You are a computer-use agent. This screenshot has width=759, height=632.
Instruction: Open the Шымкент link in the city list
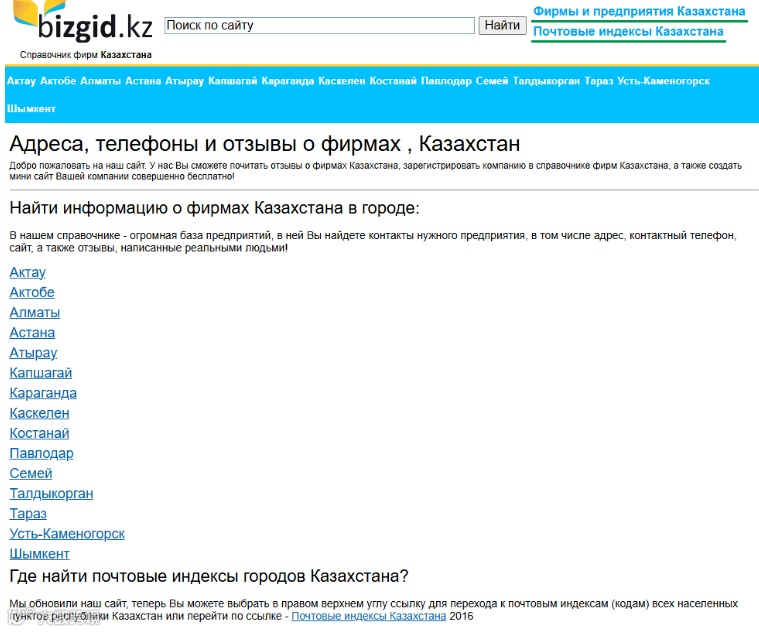(40, 554)
